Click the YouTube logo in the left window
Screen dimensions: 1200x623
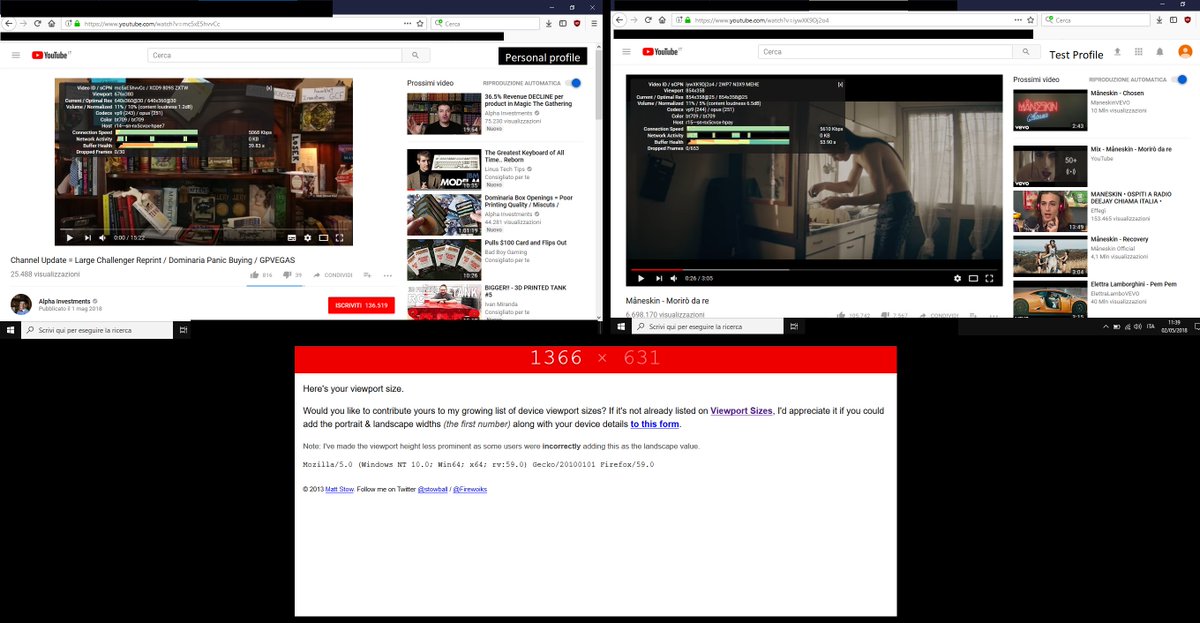click(50, 55)
